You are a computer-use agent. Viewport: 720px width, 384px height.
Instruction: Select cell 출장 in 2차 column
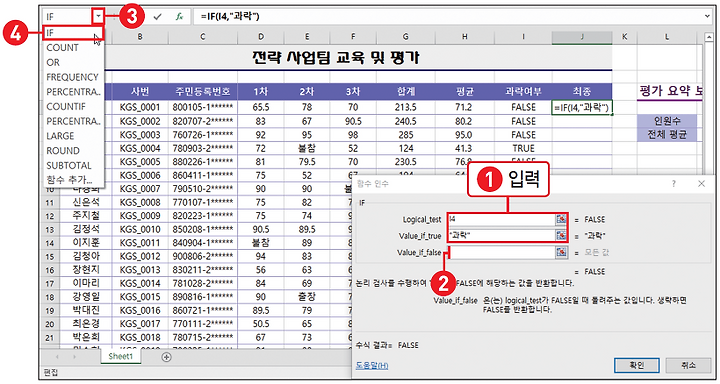[306, 297]
